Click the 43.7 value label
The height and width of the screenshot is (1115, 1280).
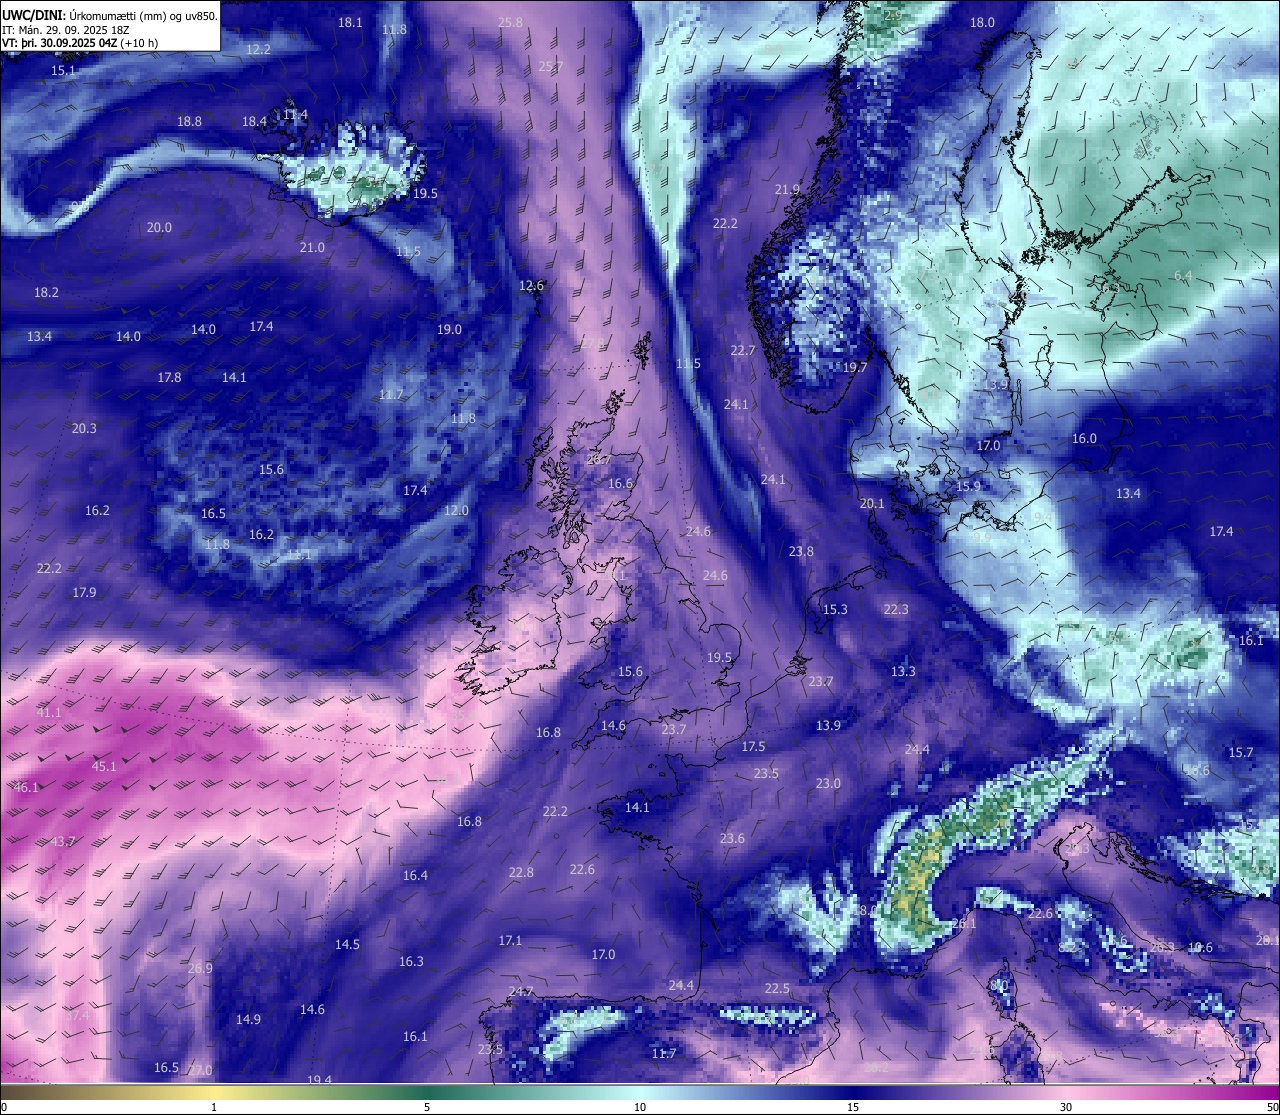tap(62, 841)
